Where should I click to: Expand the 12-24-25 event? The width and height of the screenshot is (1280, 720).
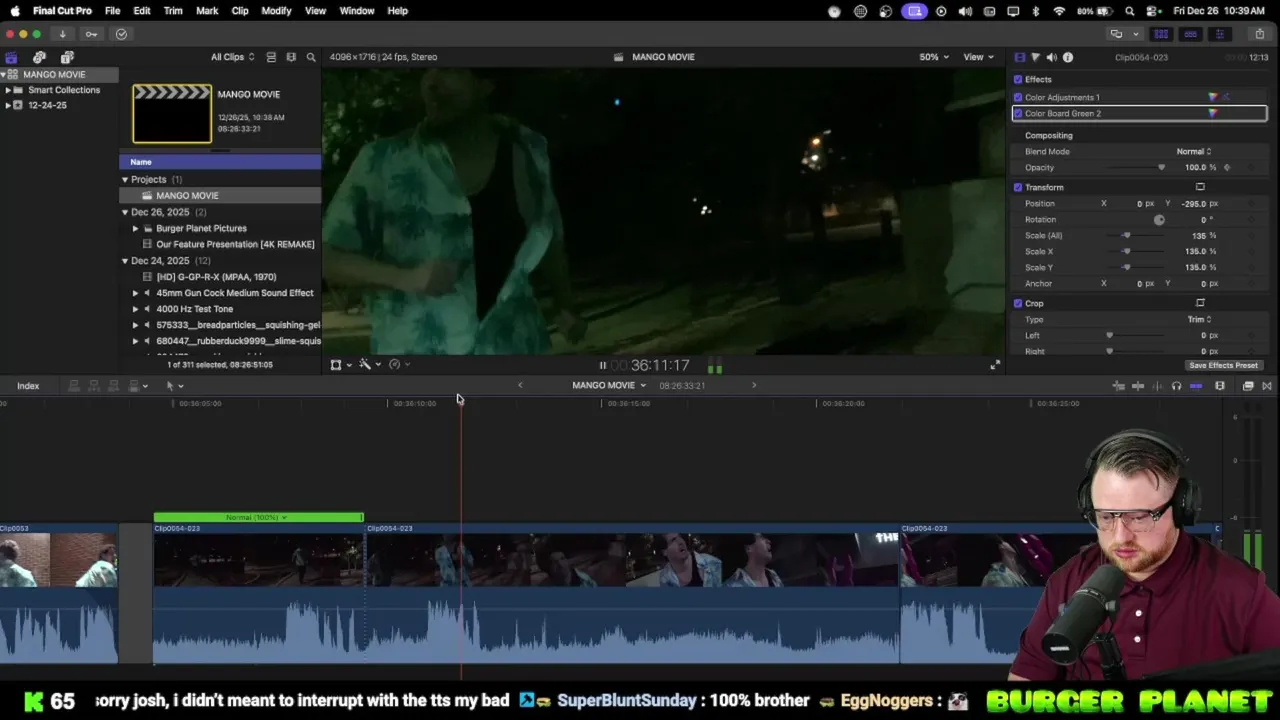(8, 105)
